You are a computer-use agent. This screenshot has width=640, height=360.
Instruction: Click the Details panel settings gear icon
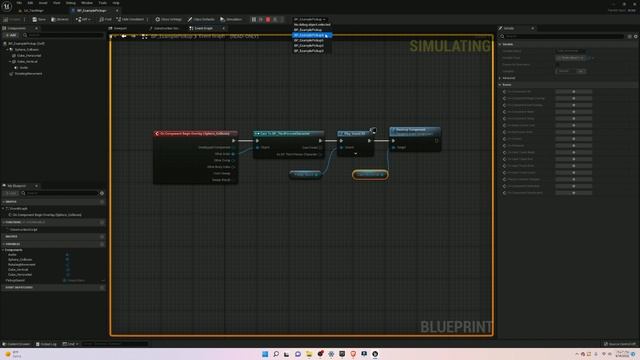tap(636, 36)
